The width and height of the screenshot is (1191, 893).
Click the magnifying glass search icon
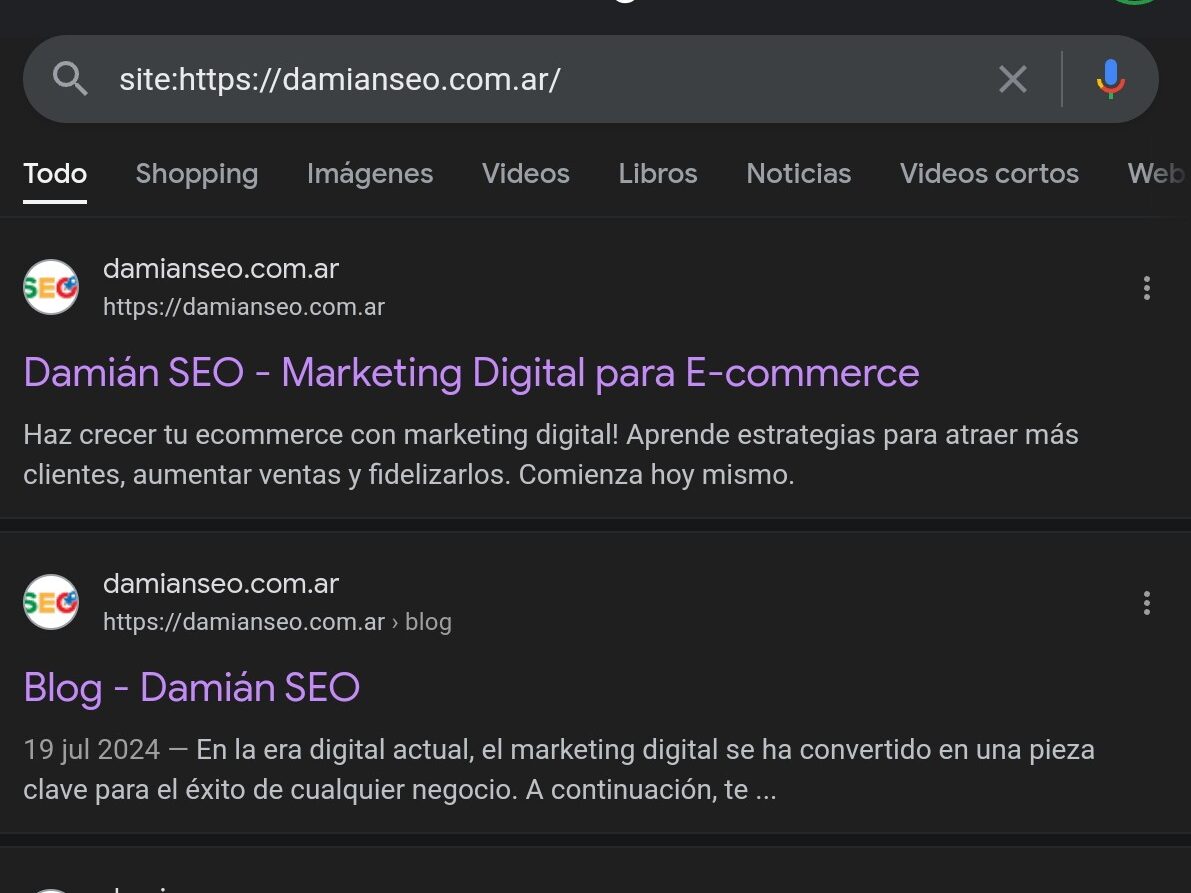pos(70,78)
